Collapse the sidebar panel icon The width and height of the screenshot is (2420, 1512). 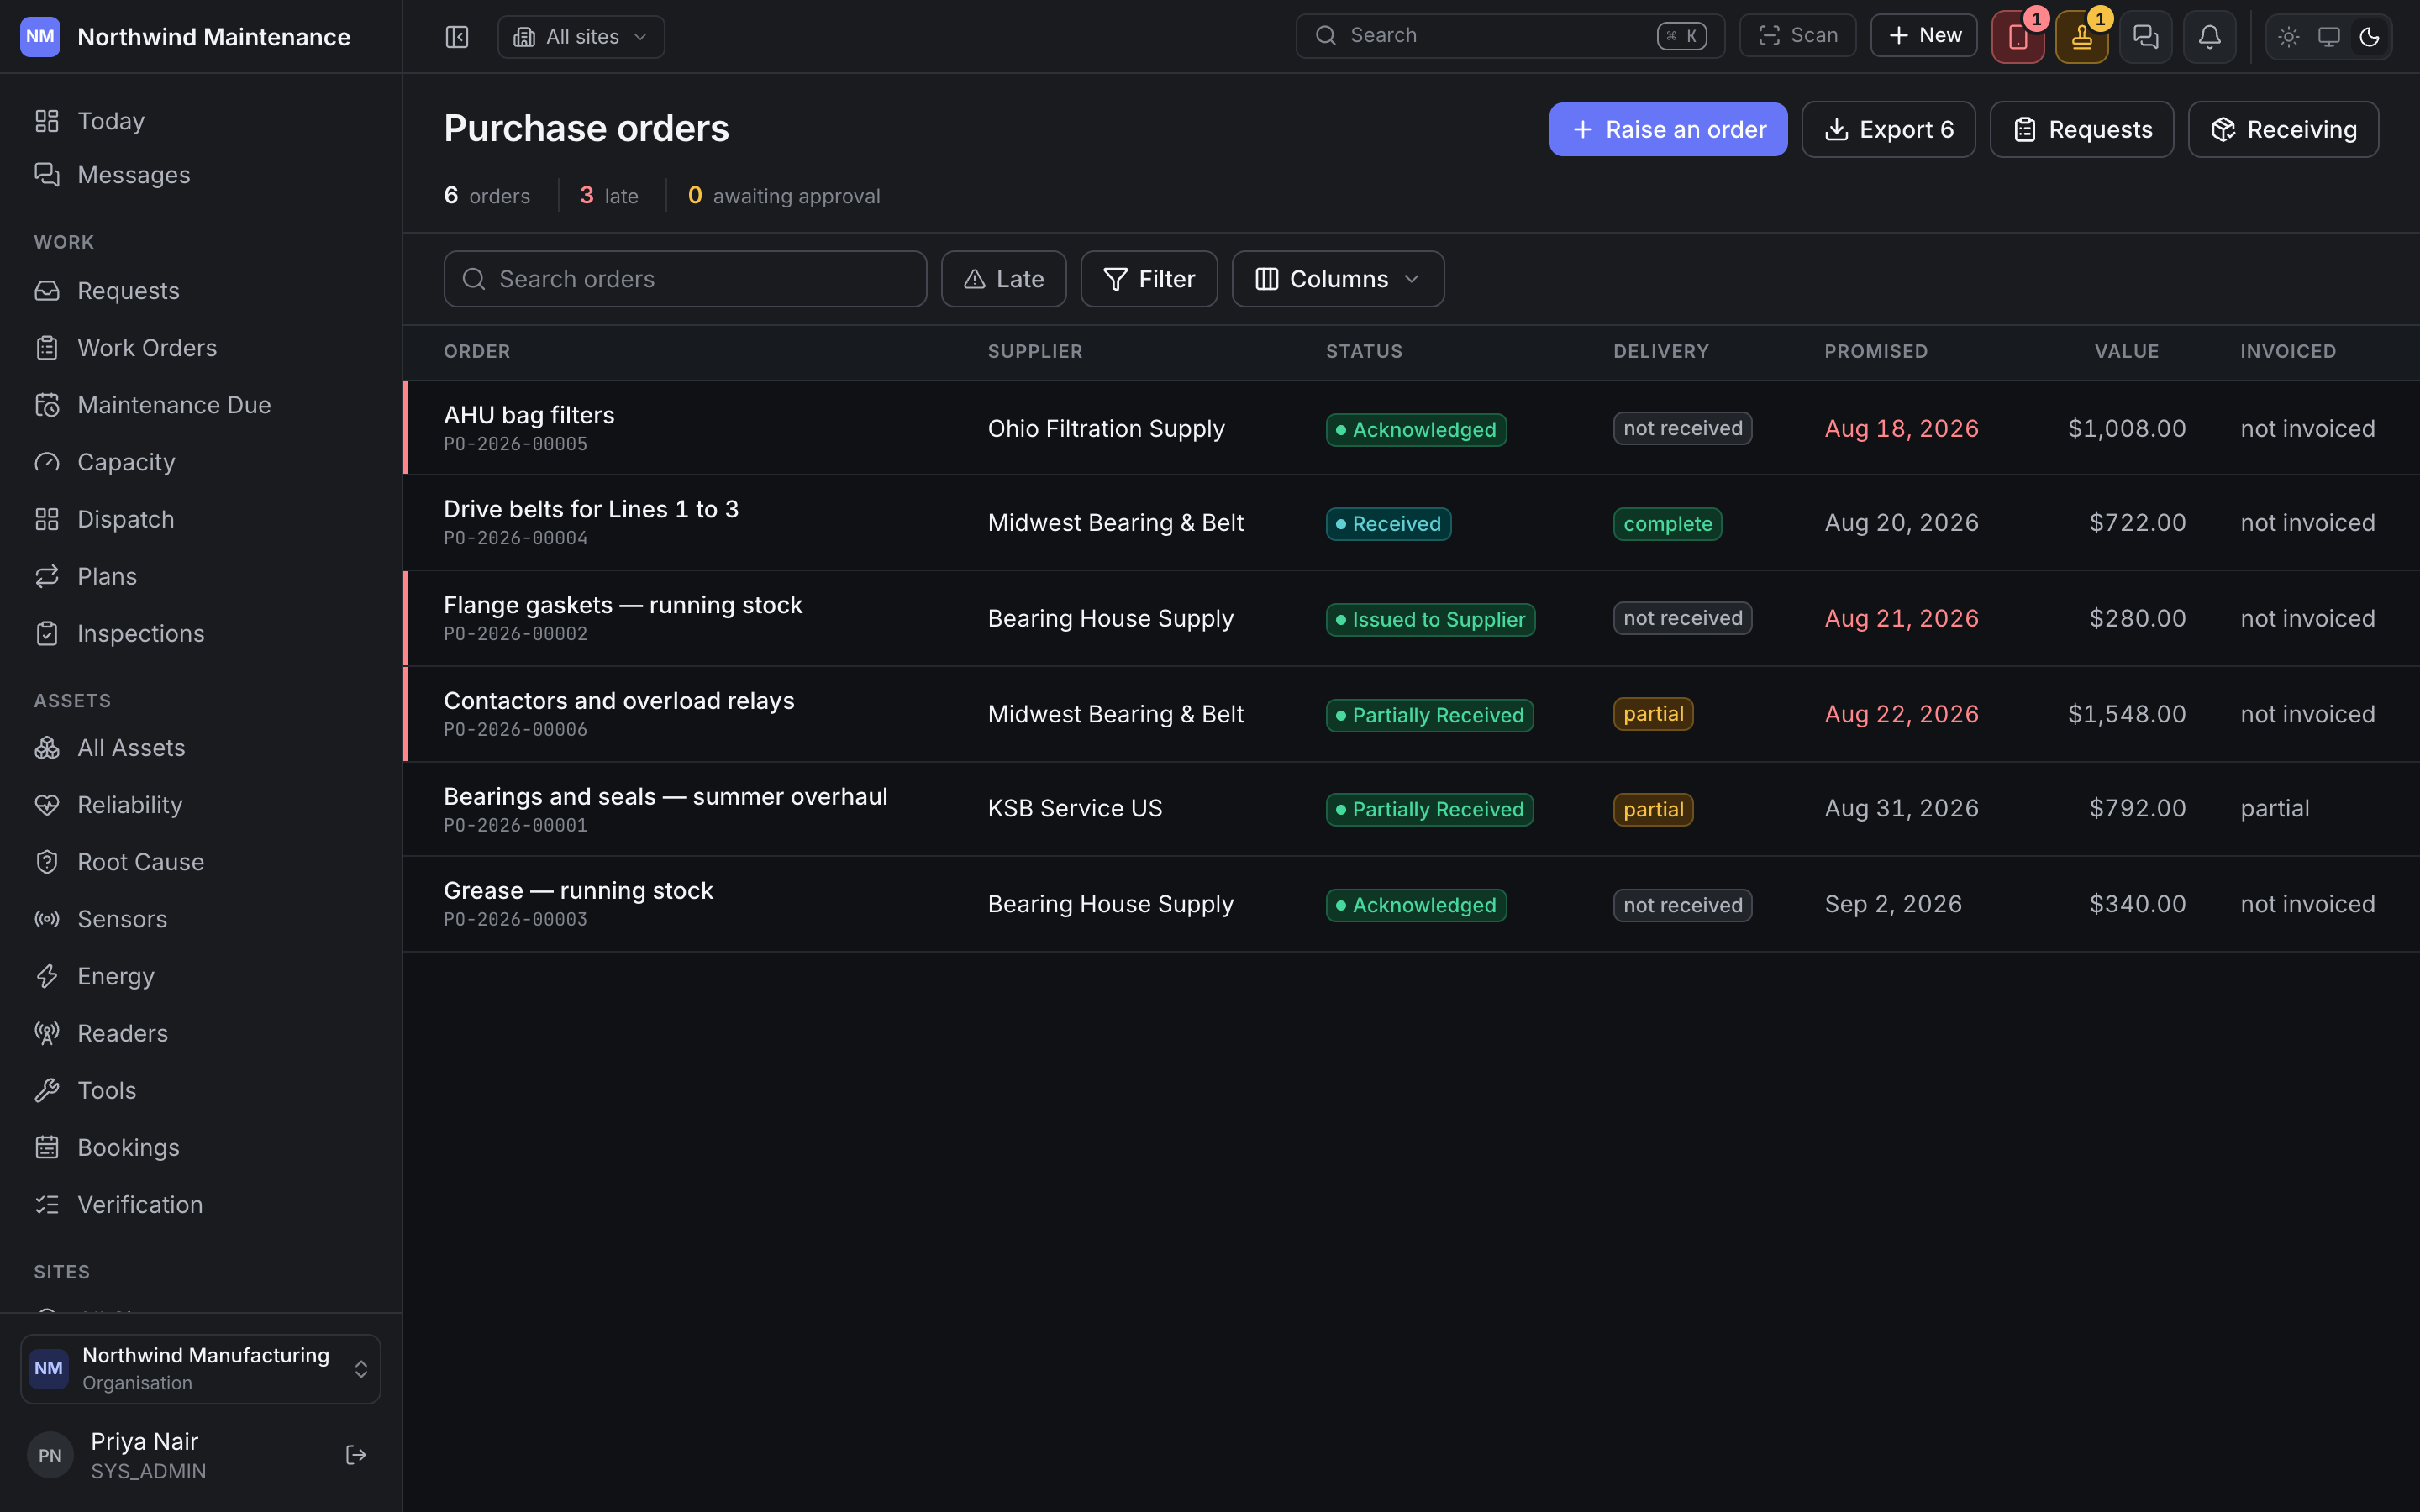click(x=457, y=37)
